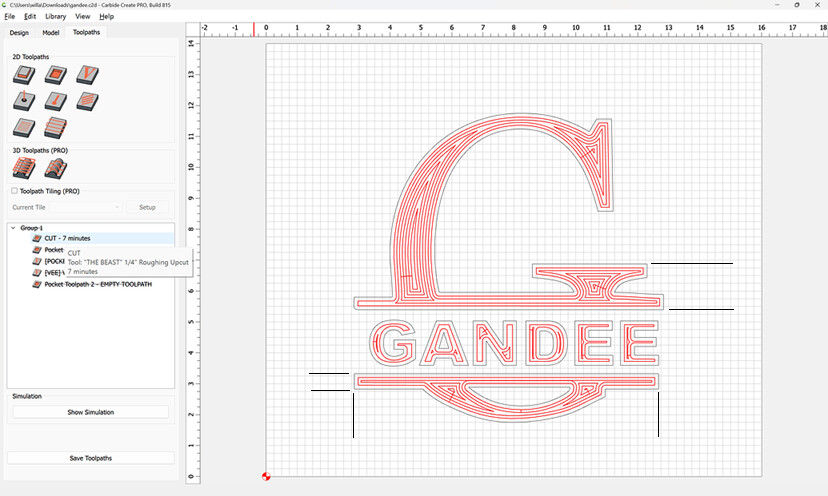This screenshot has height=496, width=828.
Task: Open the View menu
Action: pyautogui.click(x=82, y=16)
